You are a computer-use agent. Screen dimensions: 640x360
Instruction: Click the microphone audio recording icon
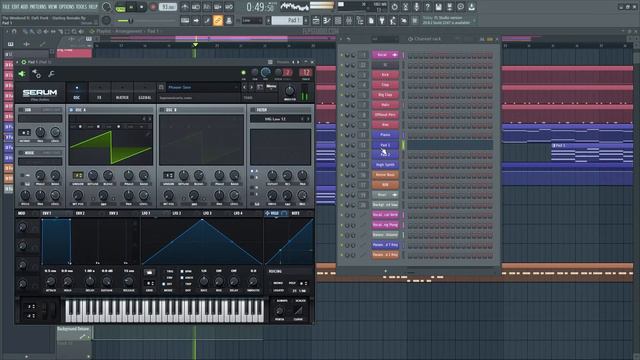(x=416, y=7)
